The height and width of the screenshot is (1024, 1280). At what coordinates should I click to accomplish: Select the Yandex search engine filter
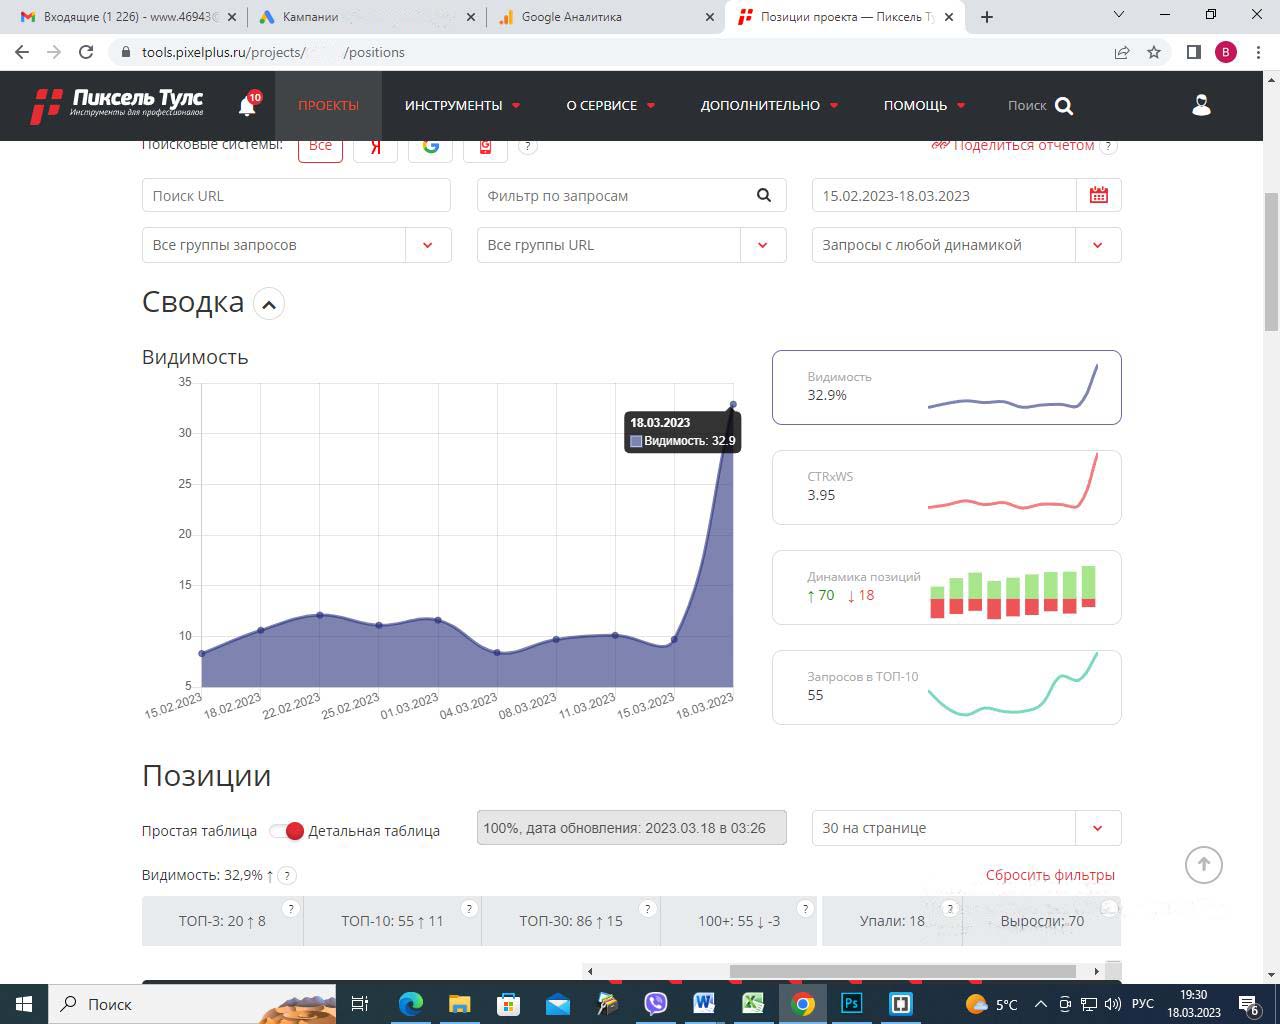(375, 147)
